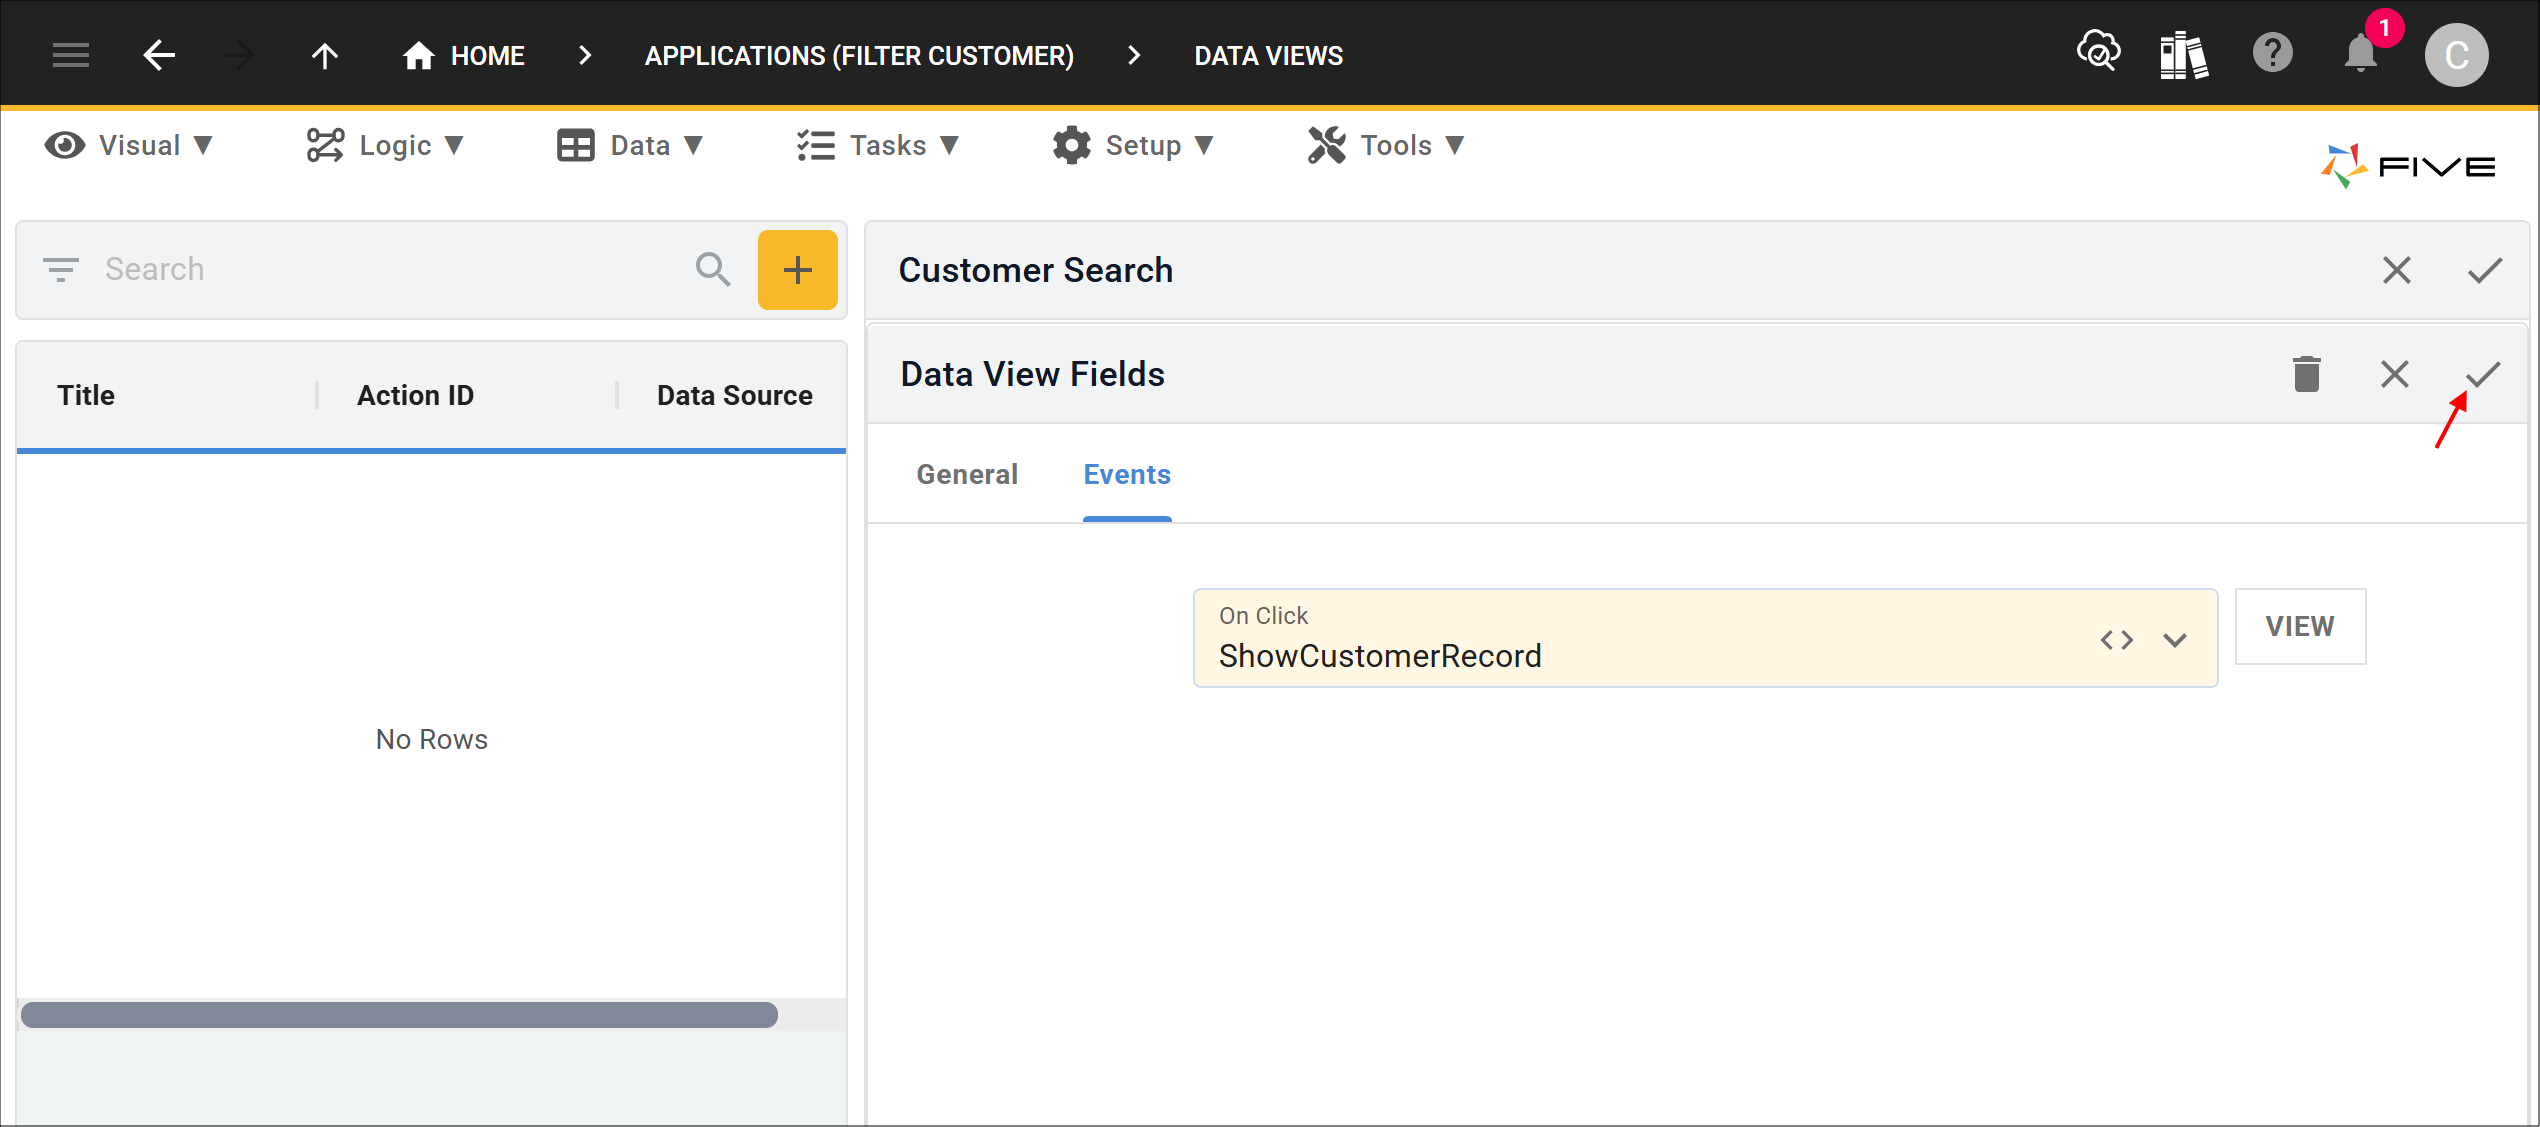Open the help question mark icon

[2272, 53]
